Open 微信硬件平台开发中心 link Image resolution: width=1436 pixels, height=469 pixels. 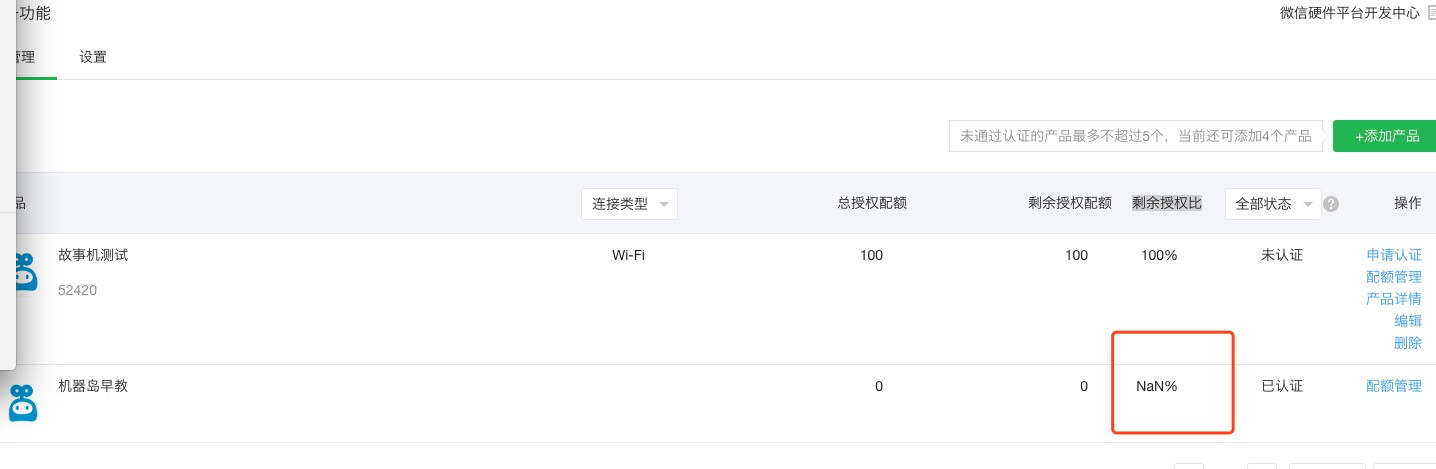tap(1349, 13)
